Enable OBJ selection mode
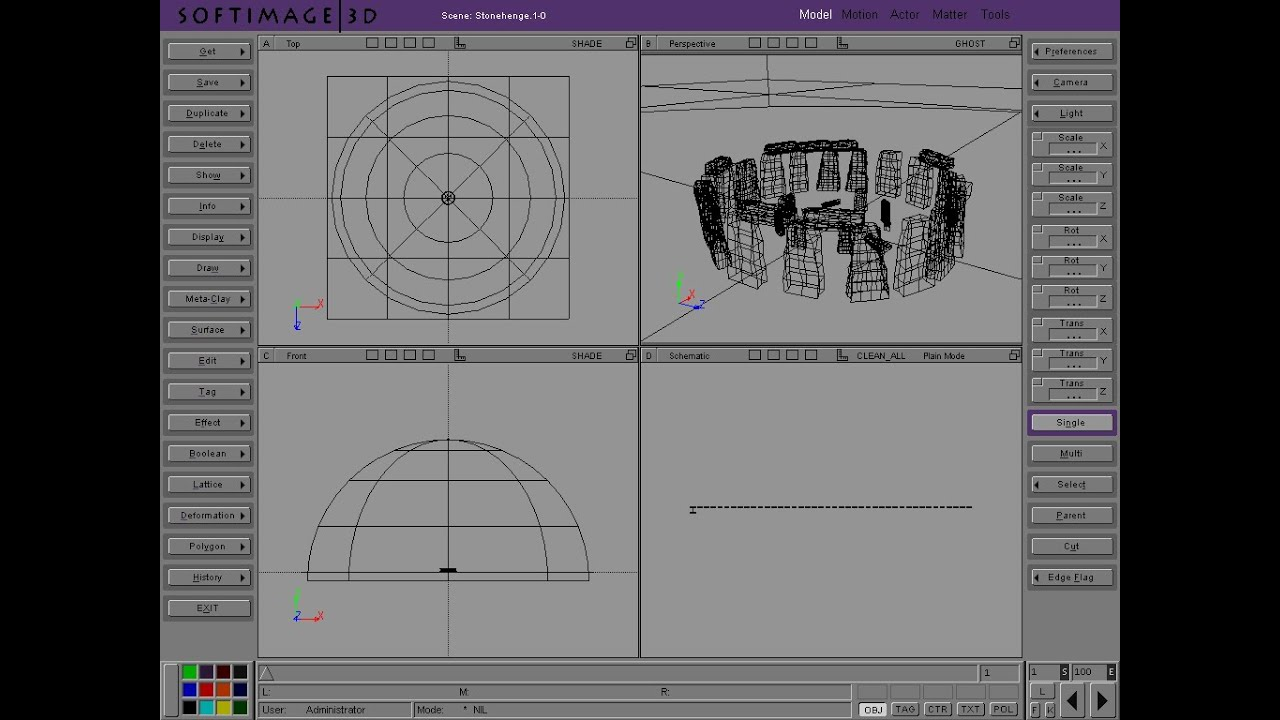1280x720 pixels. [x=873, y=709]
